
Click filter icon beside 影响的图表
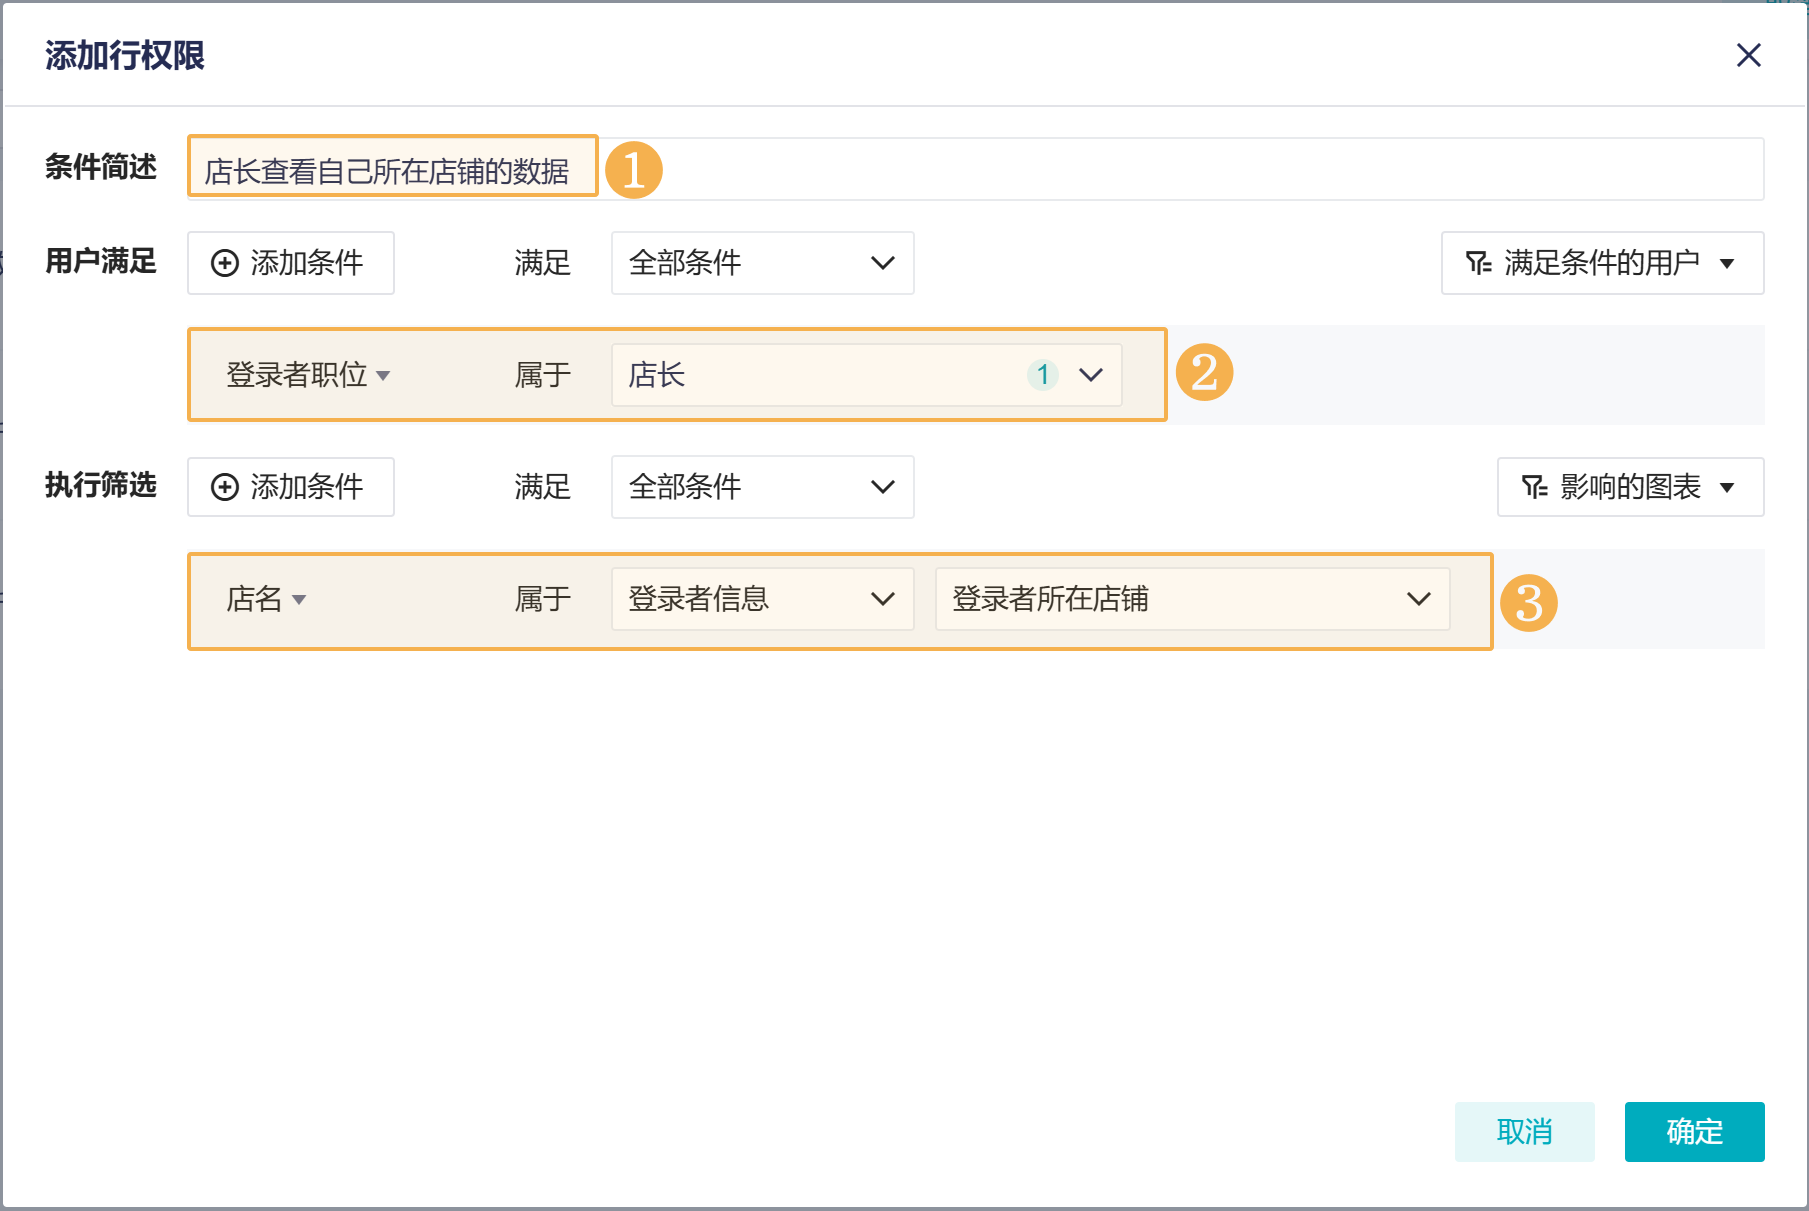(x=1534, y=487)
